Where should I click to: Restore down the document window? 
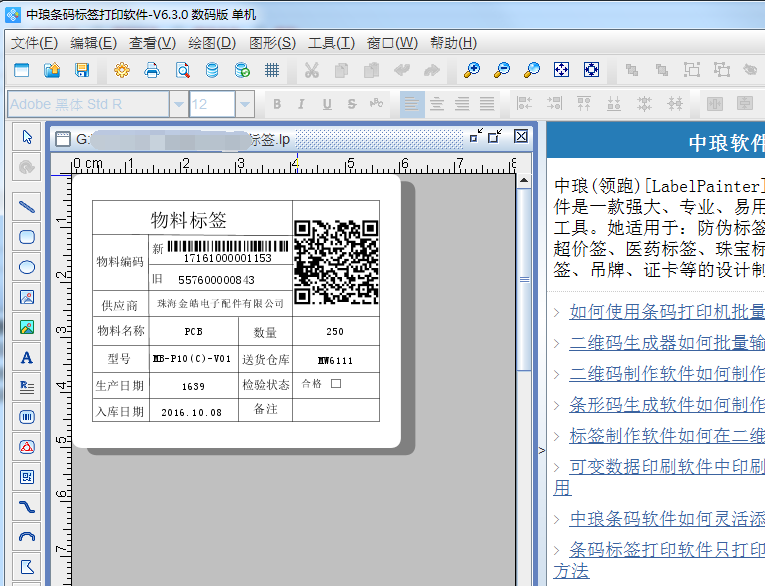click(x=495, y=137)
